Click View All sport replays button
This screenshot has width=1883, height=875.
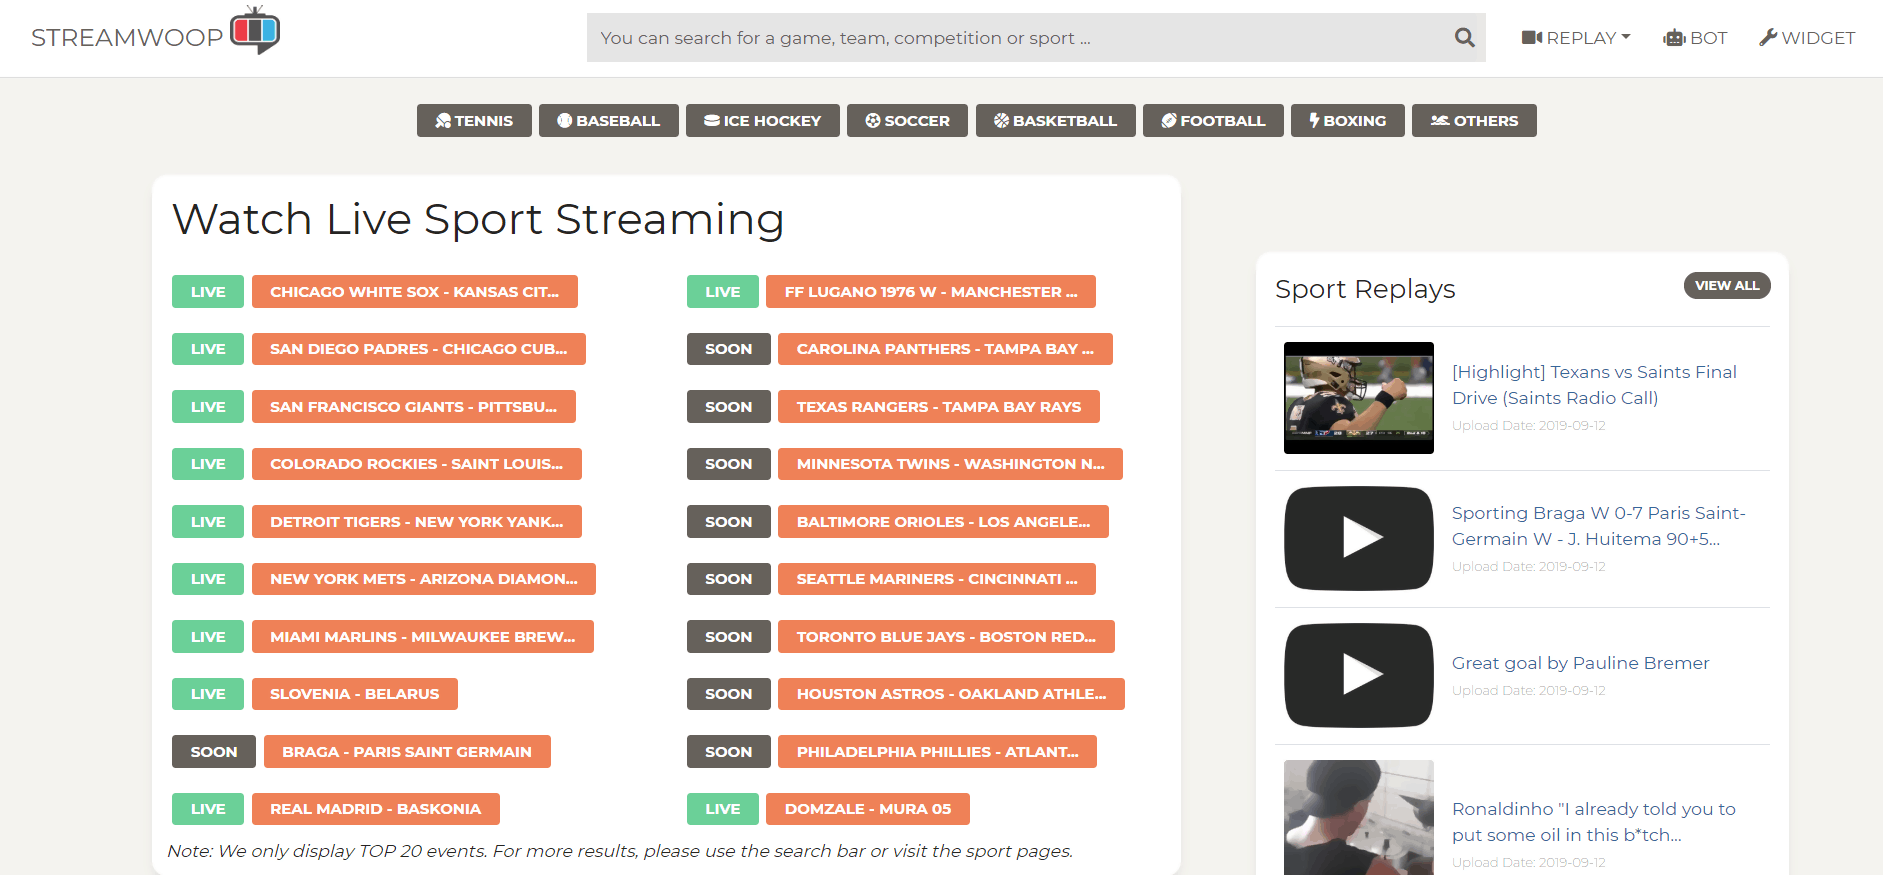[1727, 286]
